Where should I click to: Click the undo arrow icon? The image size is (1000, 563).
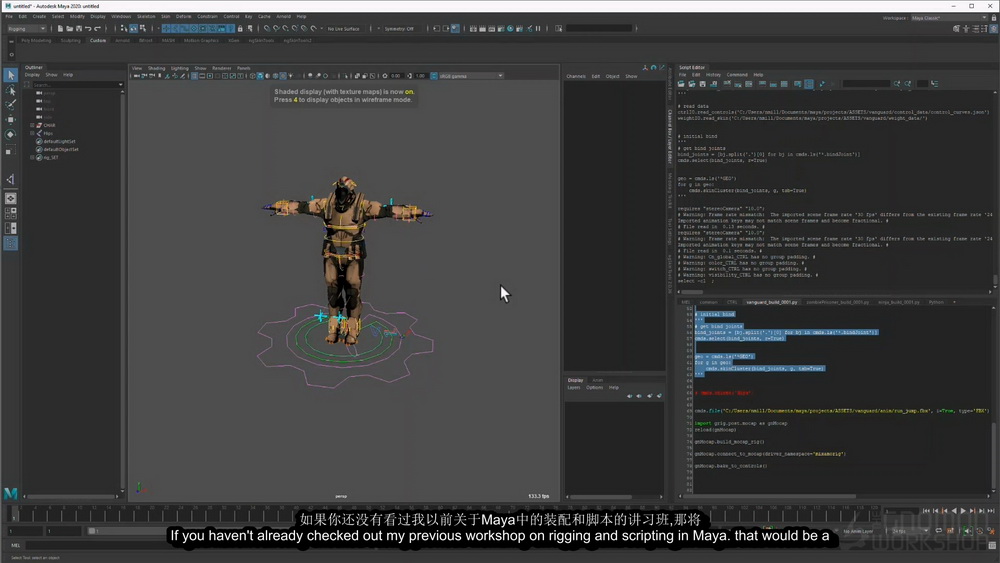coord(88,29)
